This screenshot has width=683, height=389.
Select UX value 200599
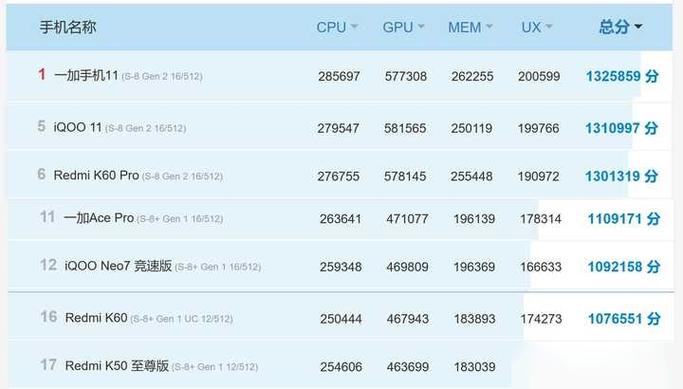pos(539,77)
